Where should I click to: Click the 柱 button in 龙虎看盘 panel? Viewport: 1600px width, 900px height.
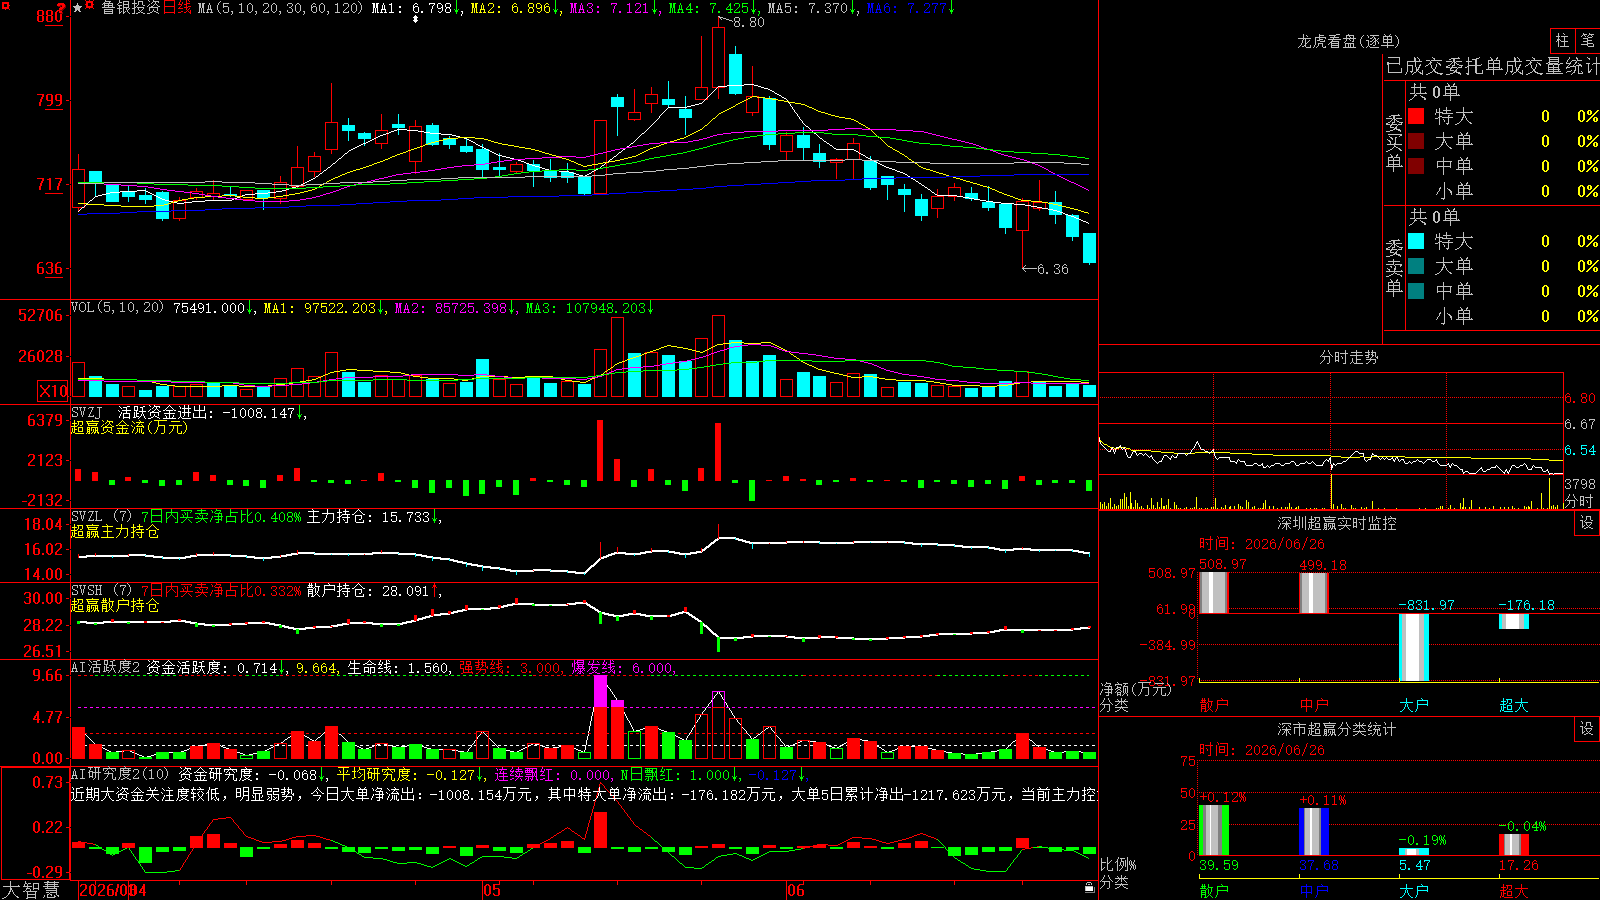pos(1562,40)
